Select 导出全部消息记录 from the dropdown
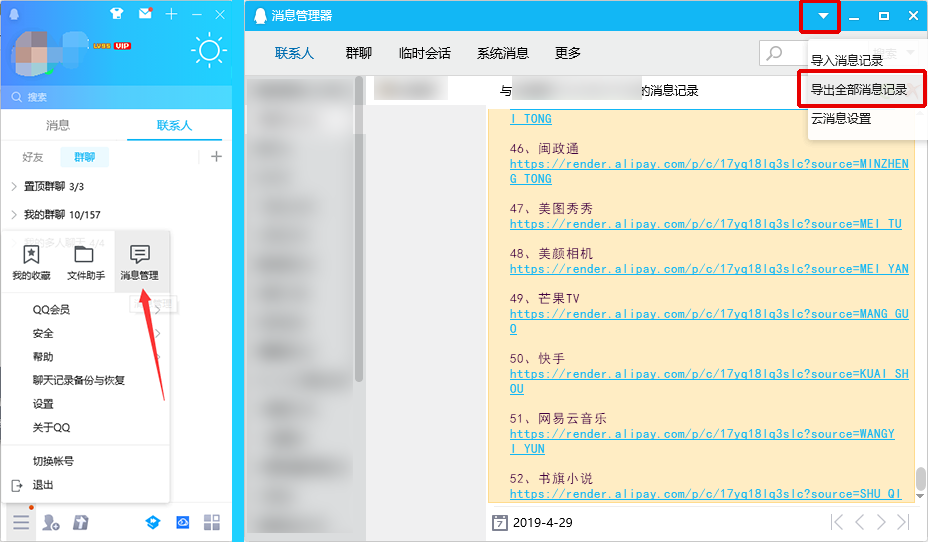This screenshot has width=928, height=542. [859, 89]
